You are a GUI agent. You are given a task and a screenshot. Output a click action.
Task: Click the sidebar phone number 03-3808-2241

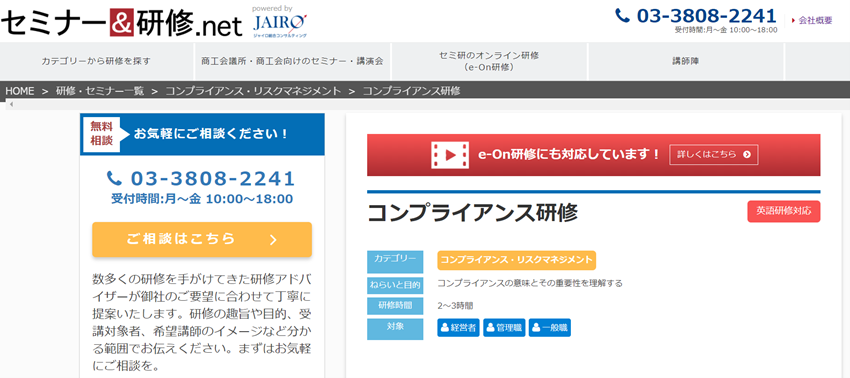[x=212, y=178]
